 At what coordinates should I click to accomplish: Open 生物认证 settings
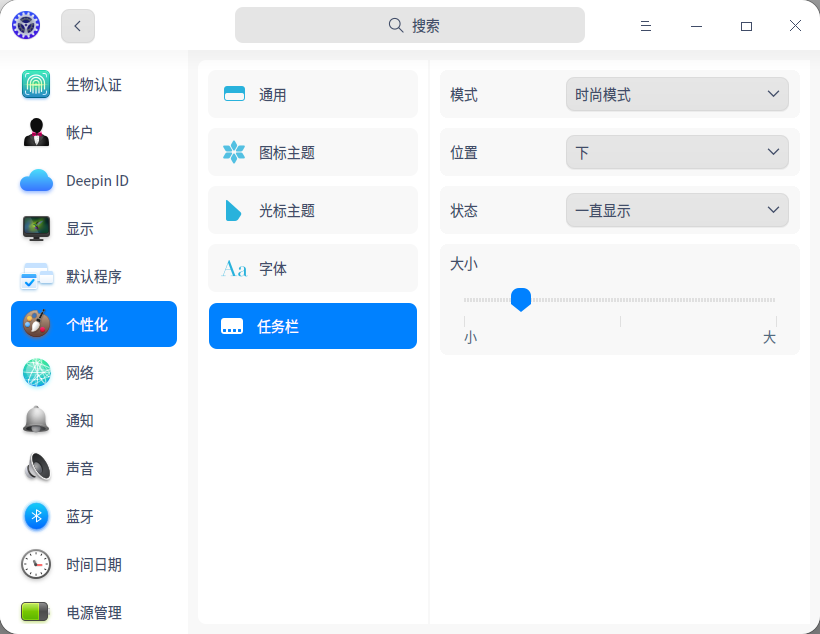tap(94, 84)
